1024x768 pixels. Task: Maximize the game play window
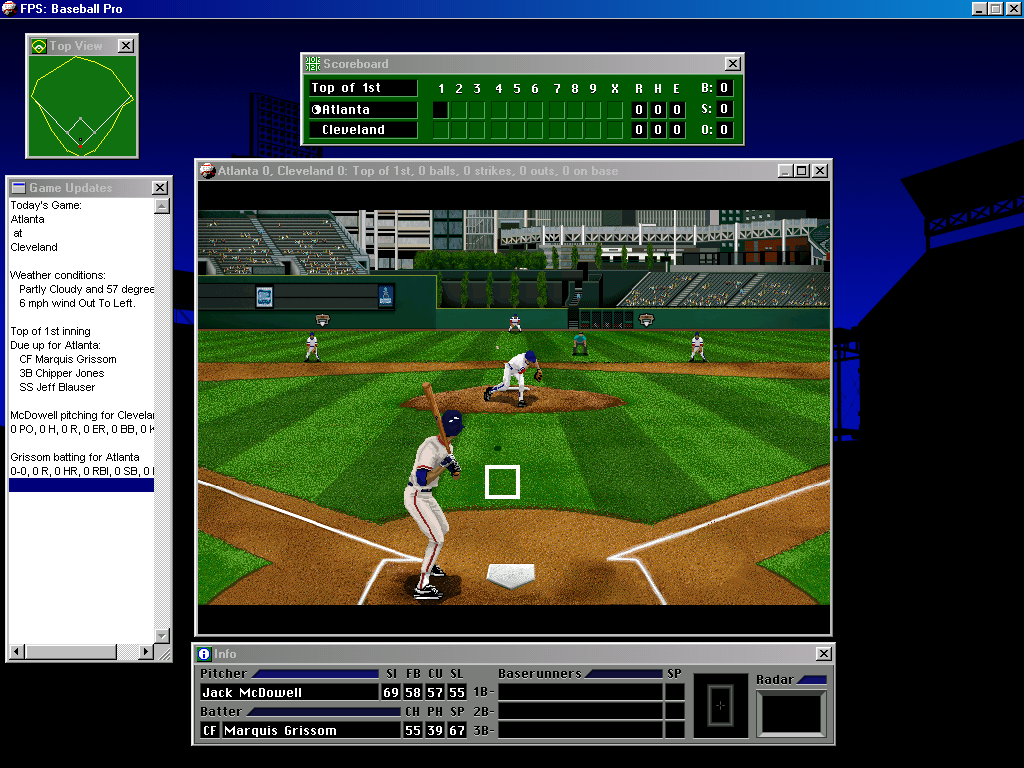[x=802, y=170]
